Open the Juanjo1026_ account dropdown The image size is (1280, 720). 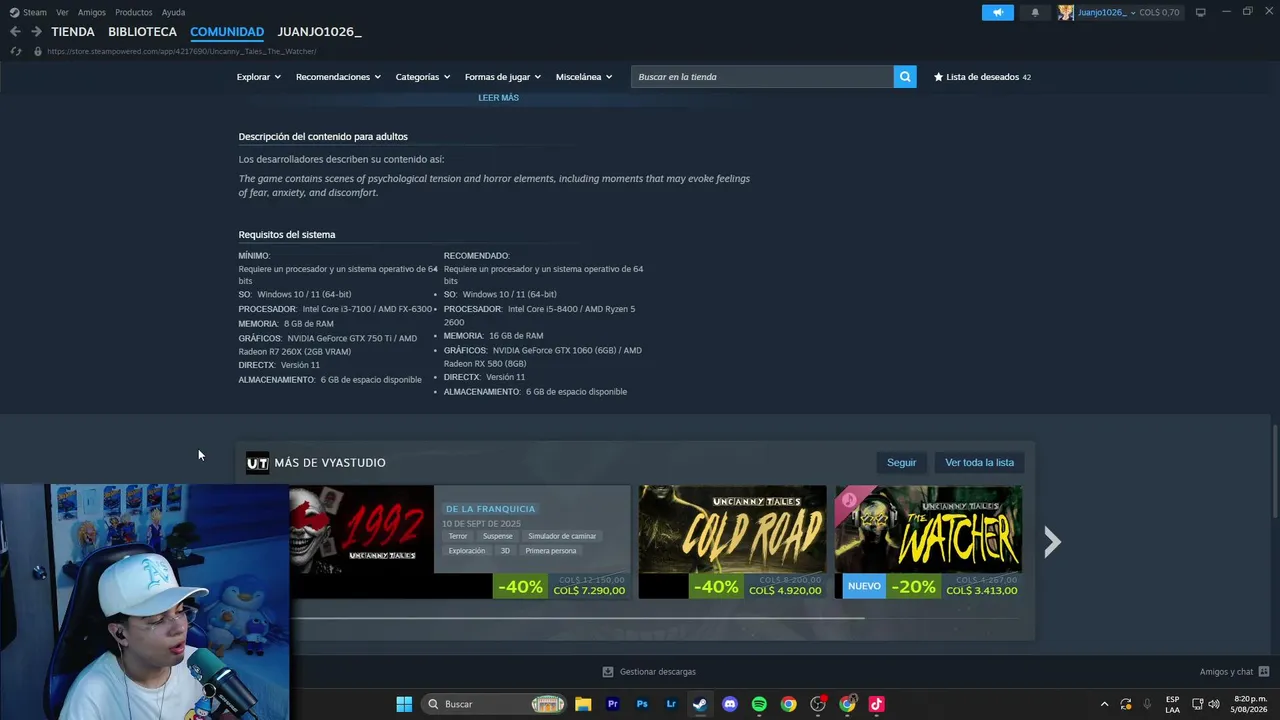[1107, 12]
